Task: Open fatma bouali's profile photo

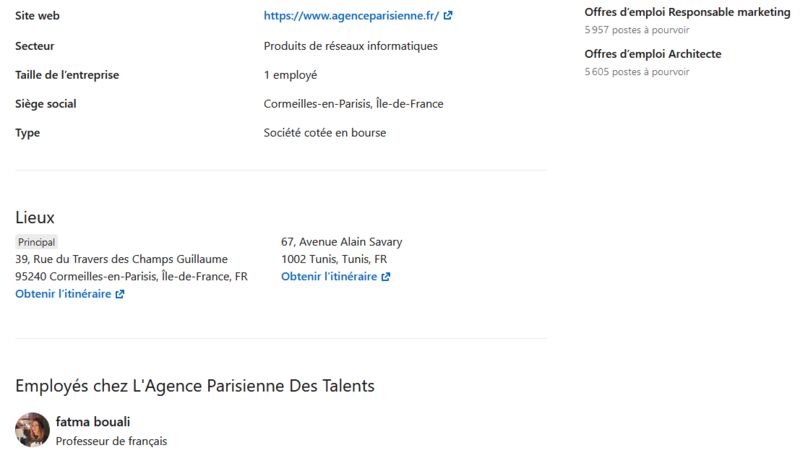Action: click(x=32, y=430)
